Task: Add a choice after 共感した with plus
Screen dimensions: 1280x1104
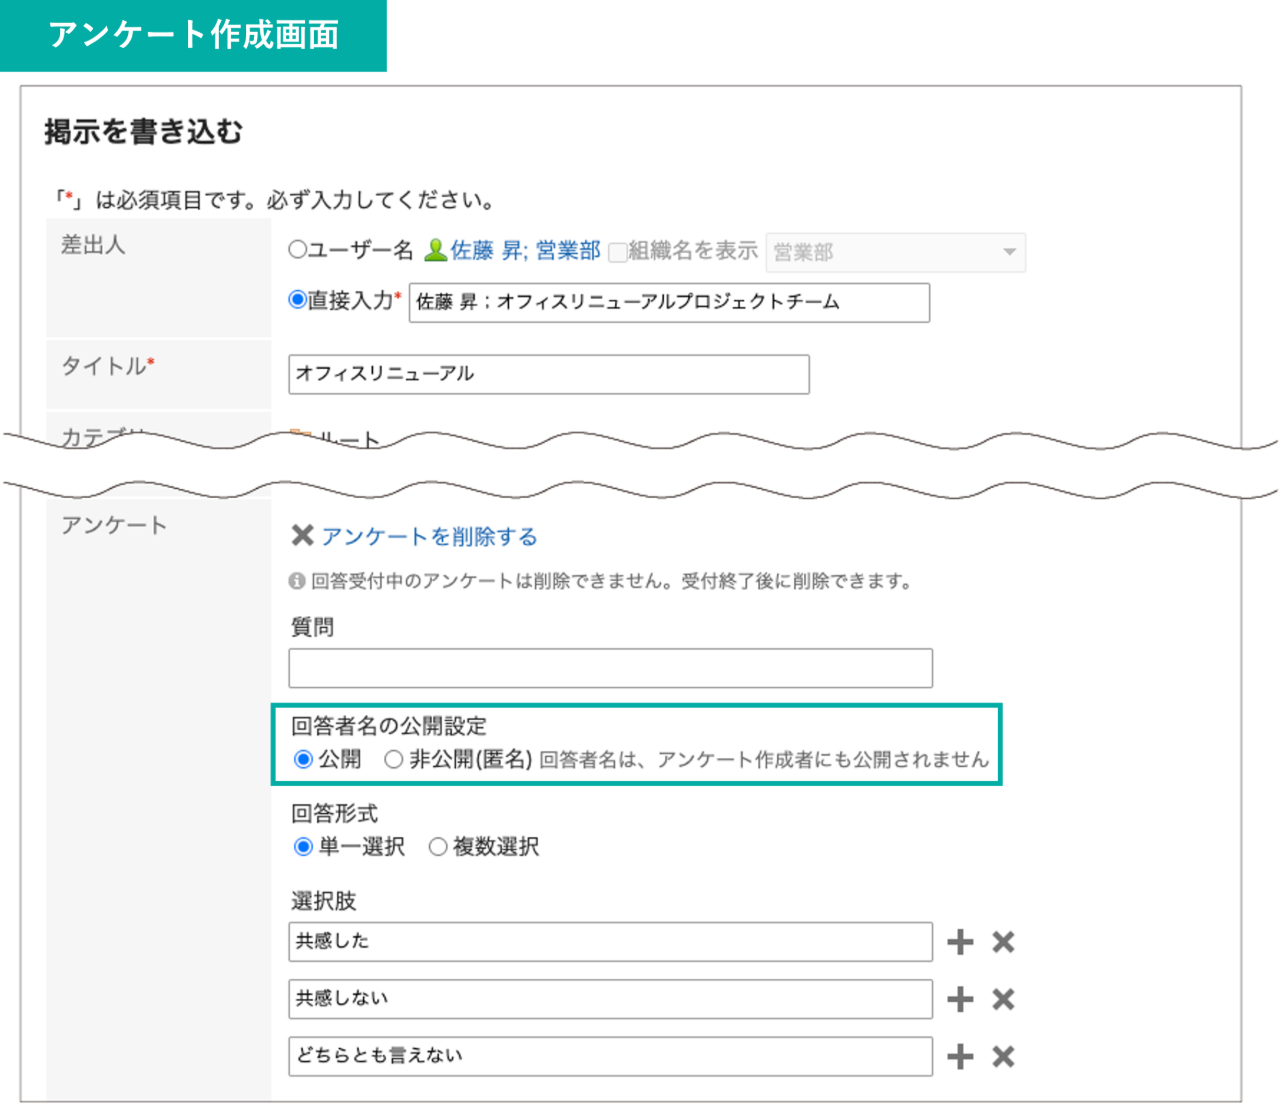Action: (960, 942)
